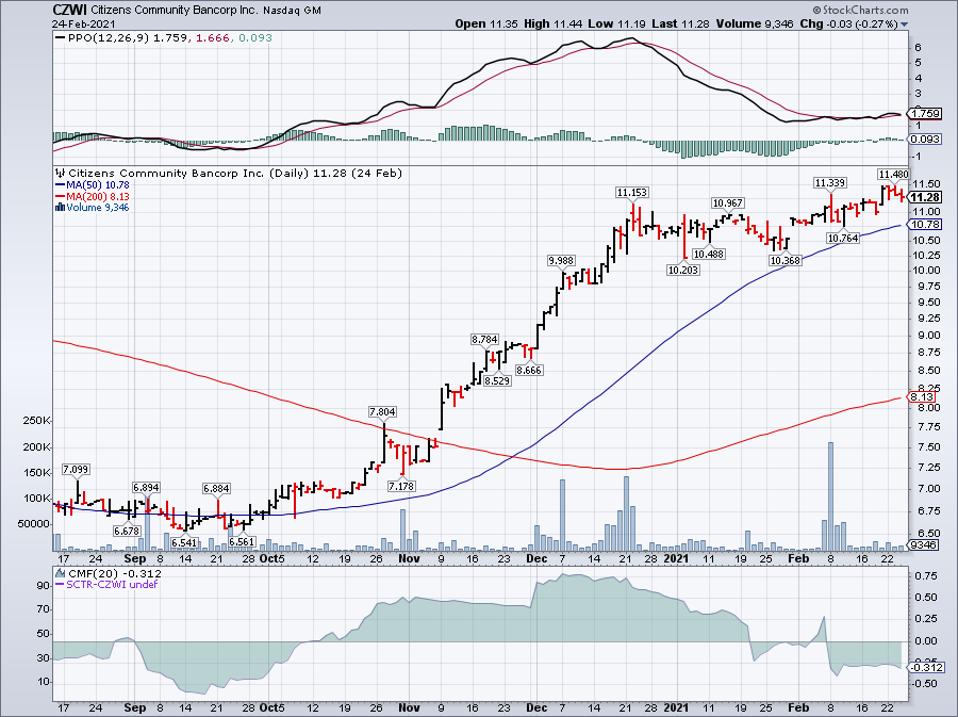
Task: Click the 6.894 price label
Action: pos(147,487)
